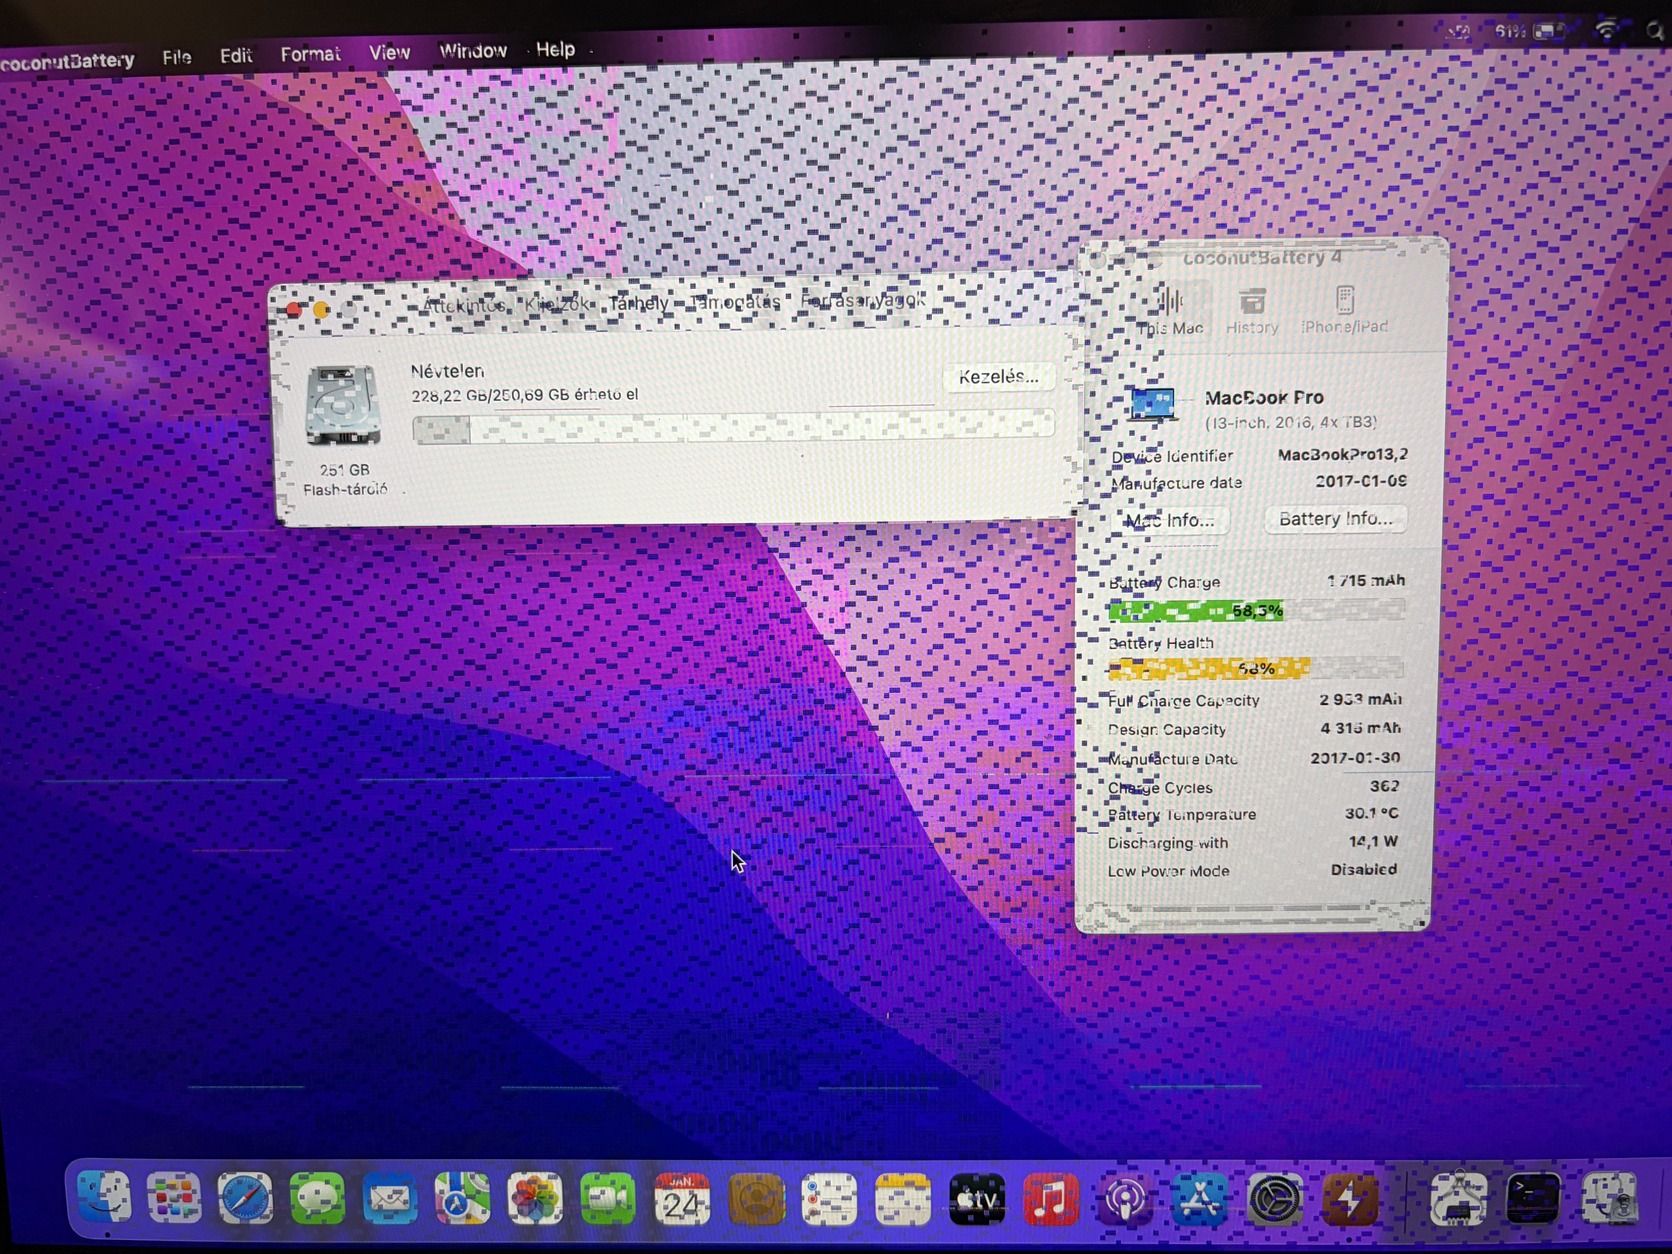Click the orange lightning-bolt app in the Dock
1672x1254 pixels.
1350,1198
